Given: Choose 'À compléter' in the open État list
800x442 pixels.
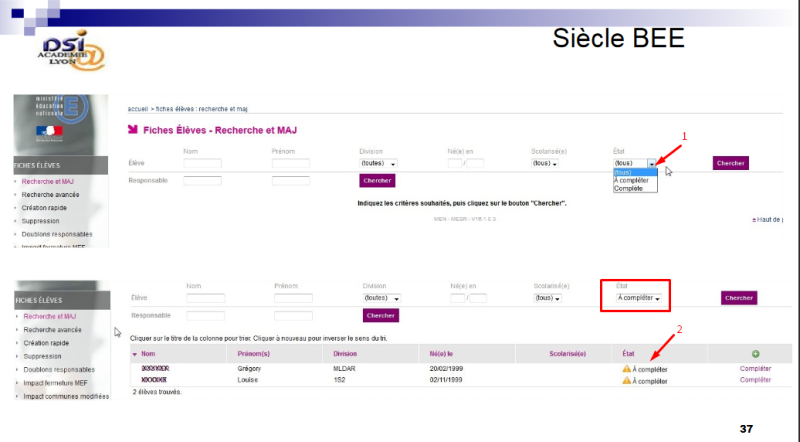Looking at the screenshot, I should click(631, 180).
